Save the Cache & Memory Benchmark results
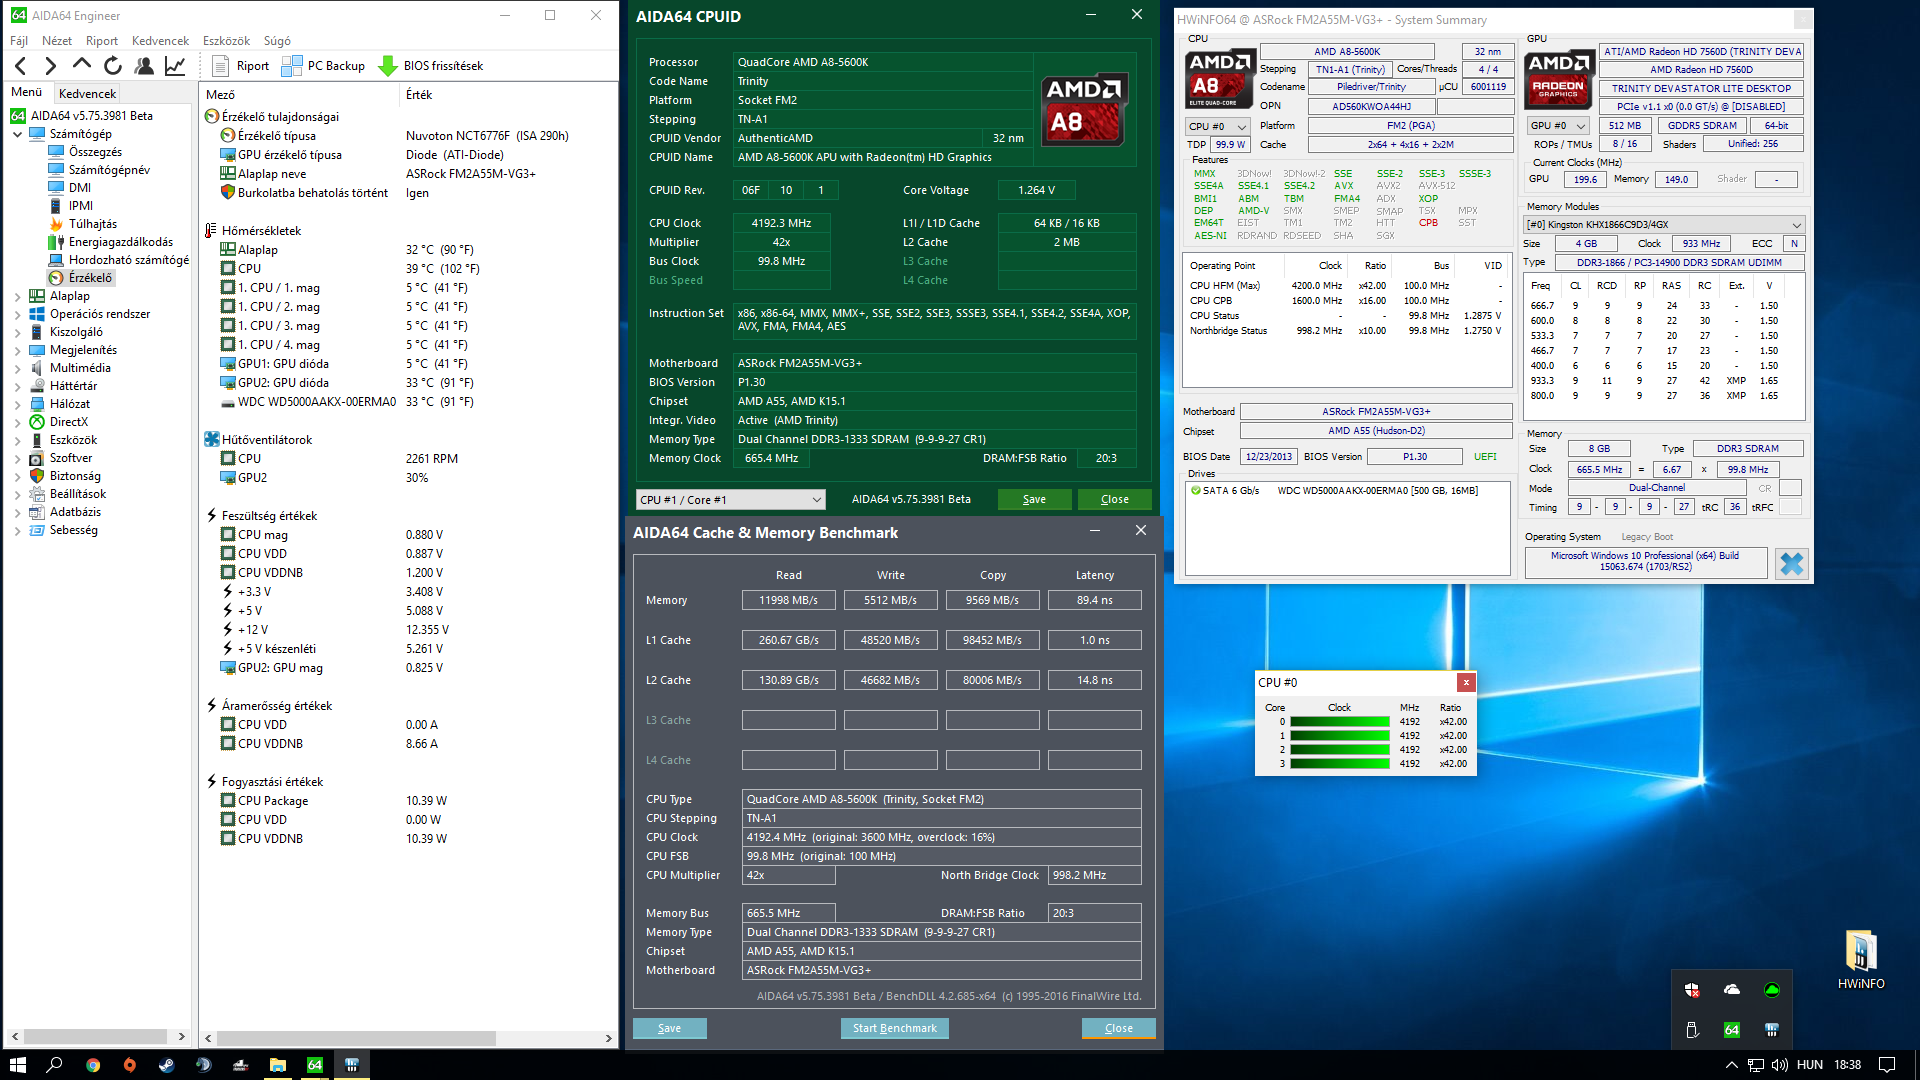This screenshot has width=1920, height=1080. [670, 1028]
